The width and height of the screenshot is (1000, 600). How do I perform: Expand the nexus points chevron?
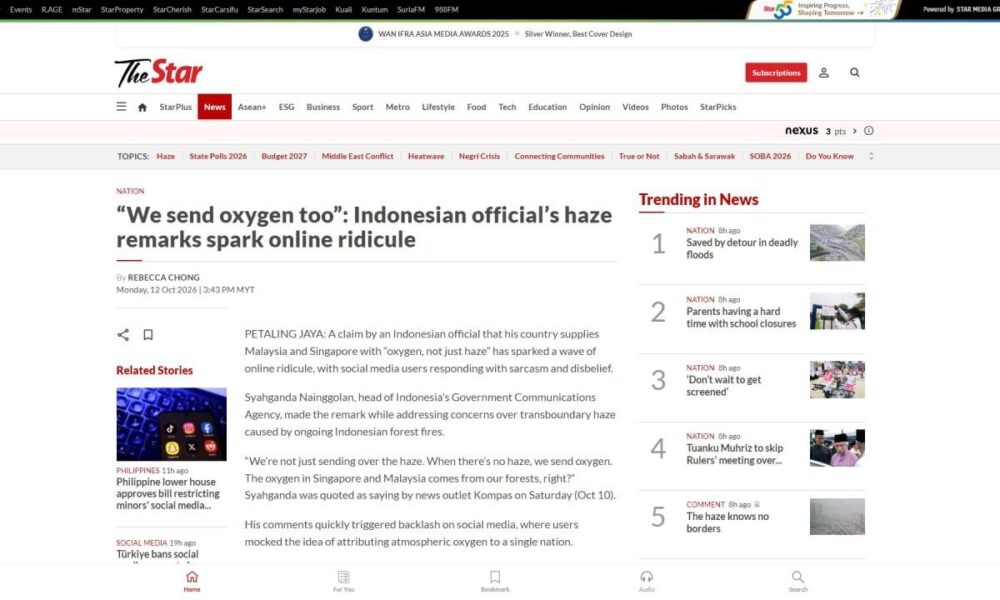pos(855,131)
